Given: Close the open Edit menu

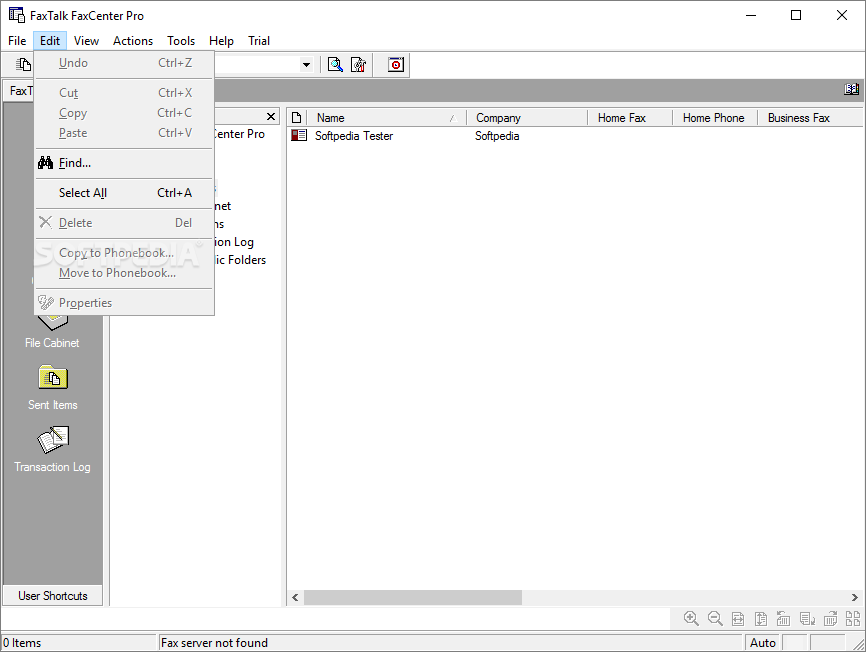Looking at the screenshot, I should click(50, 41).
